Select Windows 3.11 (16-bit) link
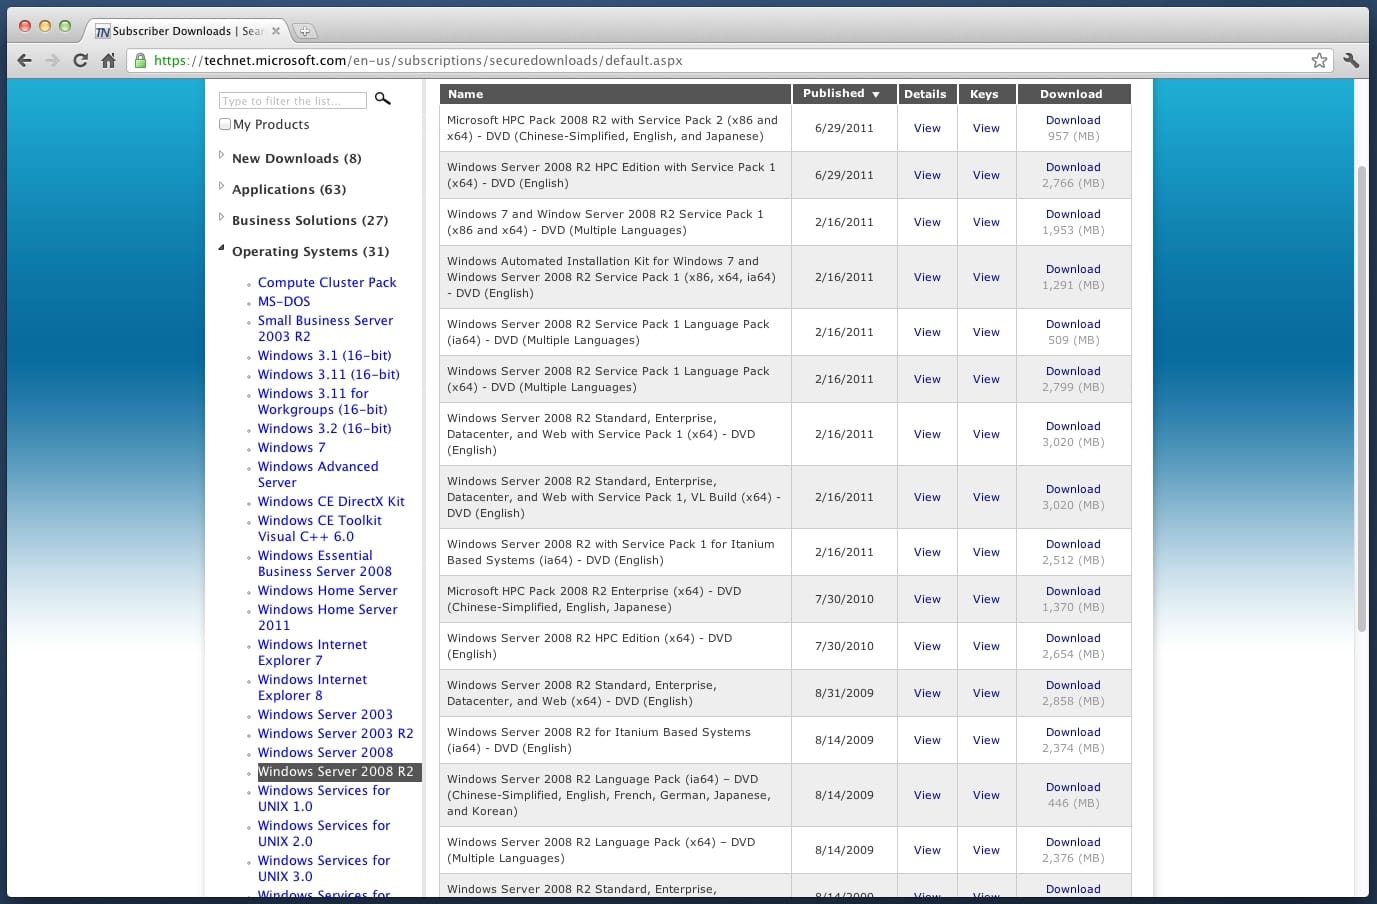The image size is (1377, 904). point(328,374)
